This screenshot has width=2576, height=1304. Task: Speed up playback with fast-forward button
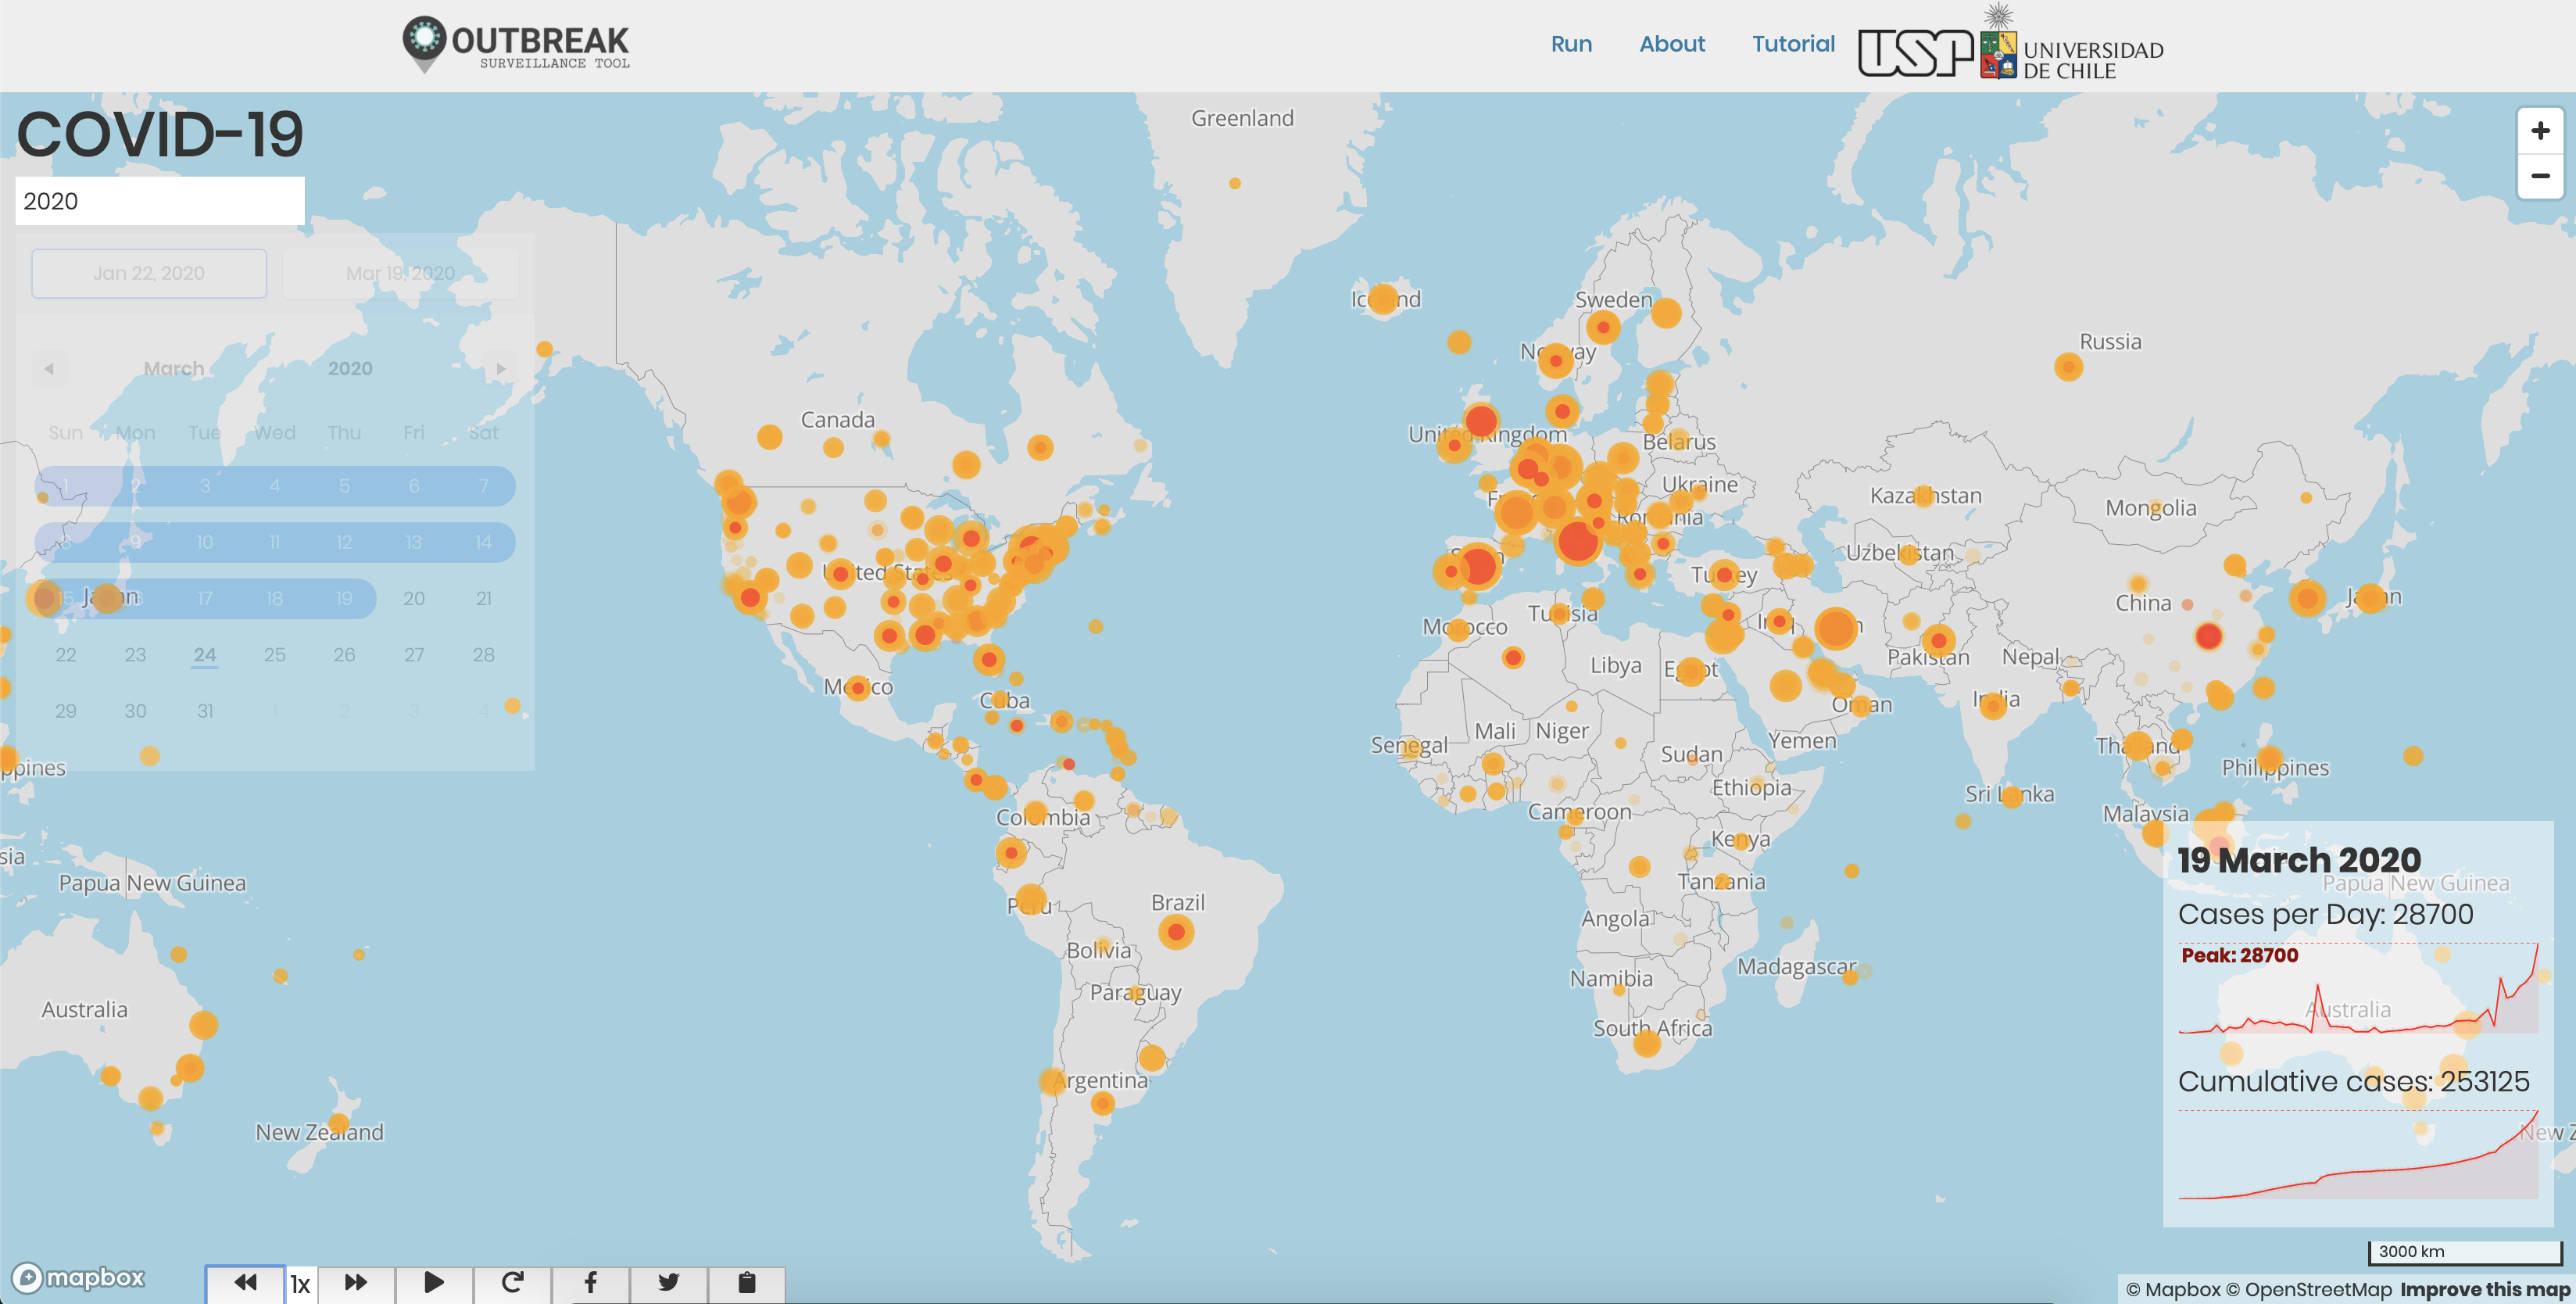pyautogui.click(x=356, y=1282)
